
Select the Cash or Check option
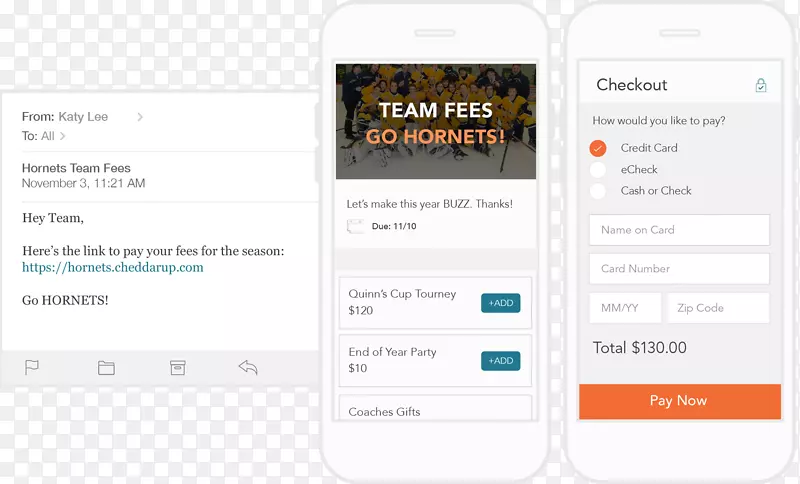(598, 191)
